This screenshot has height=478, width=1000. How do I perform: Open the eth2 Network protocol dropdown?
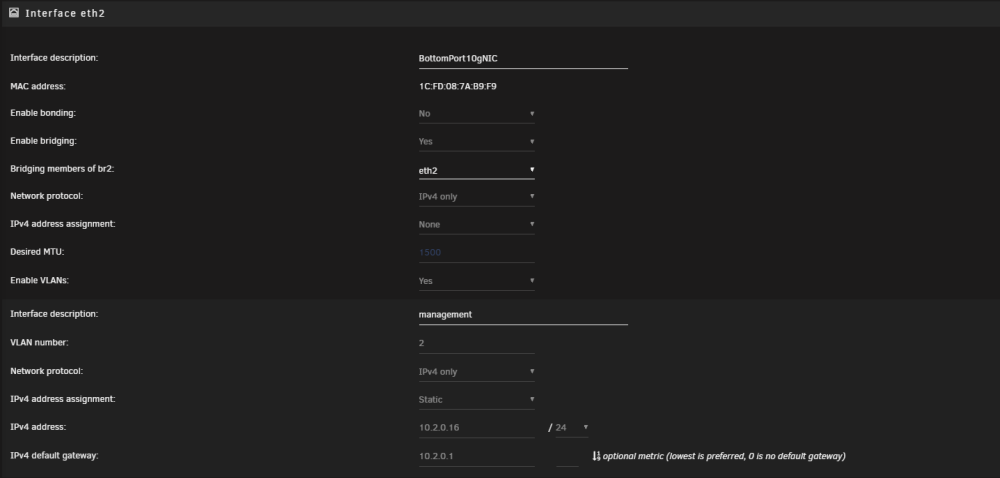tap(476, 196)
